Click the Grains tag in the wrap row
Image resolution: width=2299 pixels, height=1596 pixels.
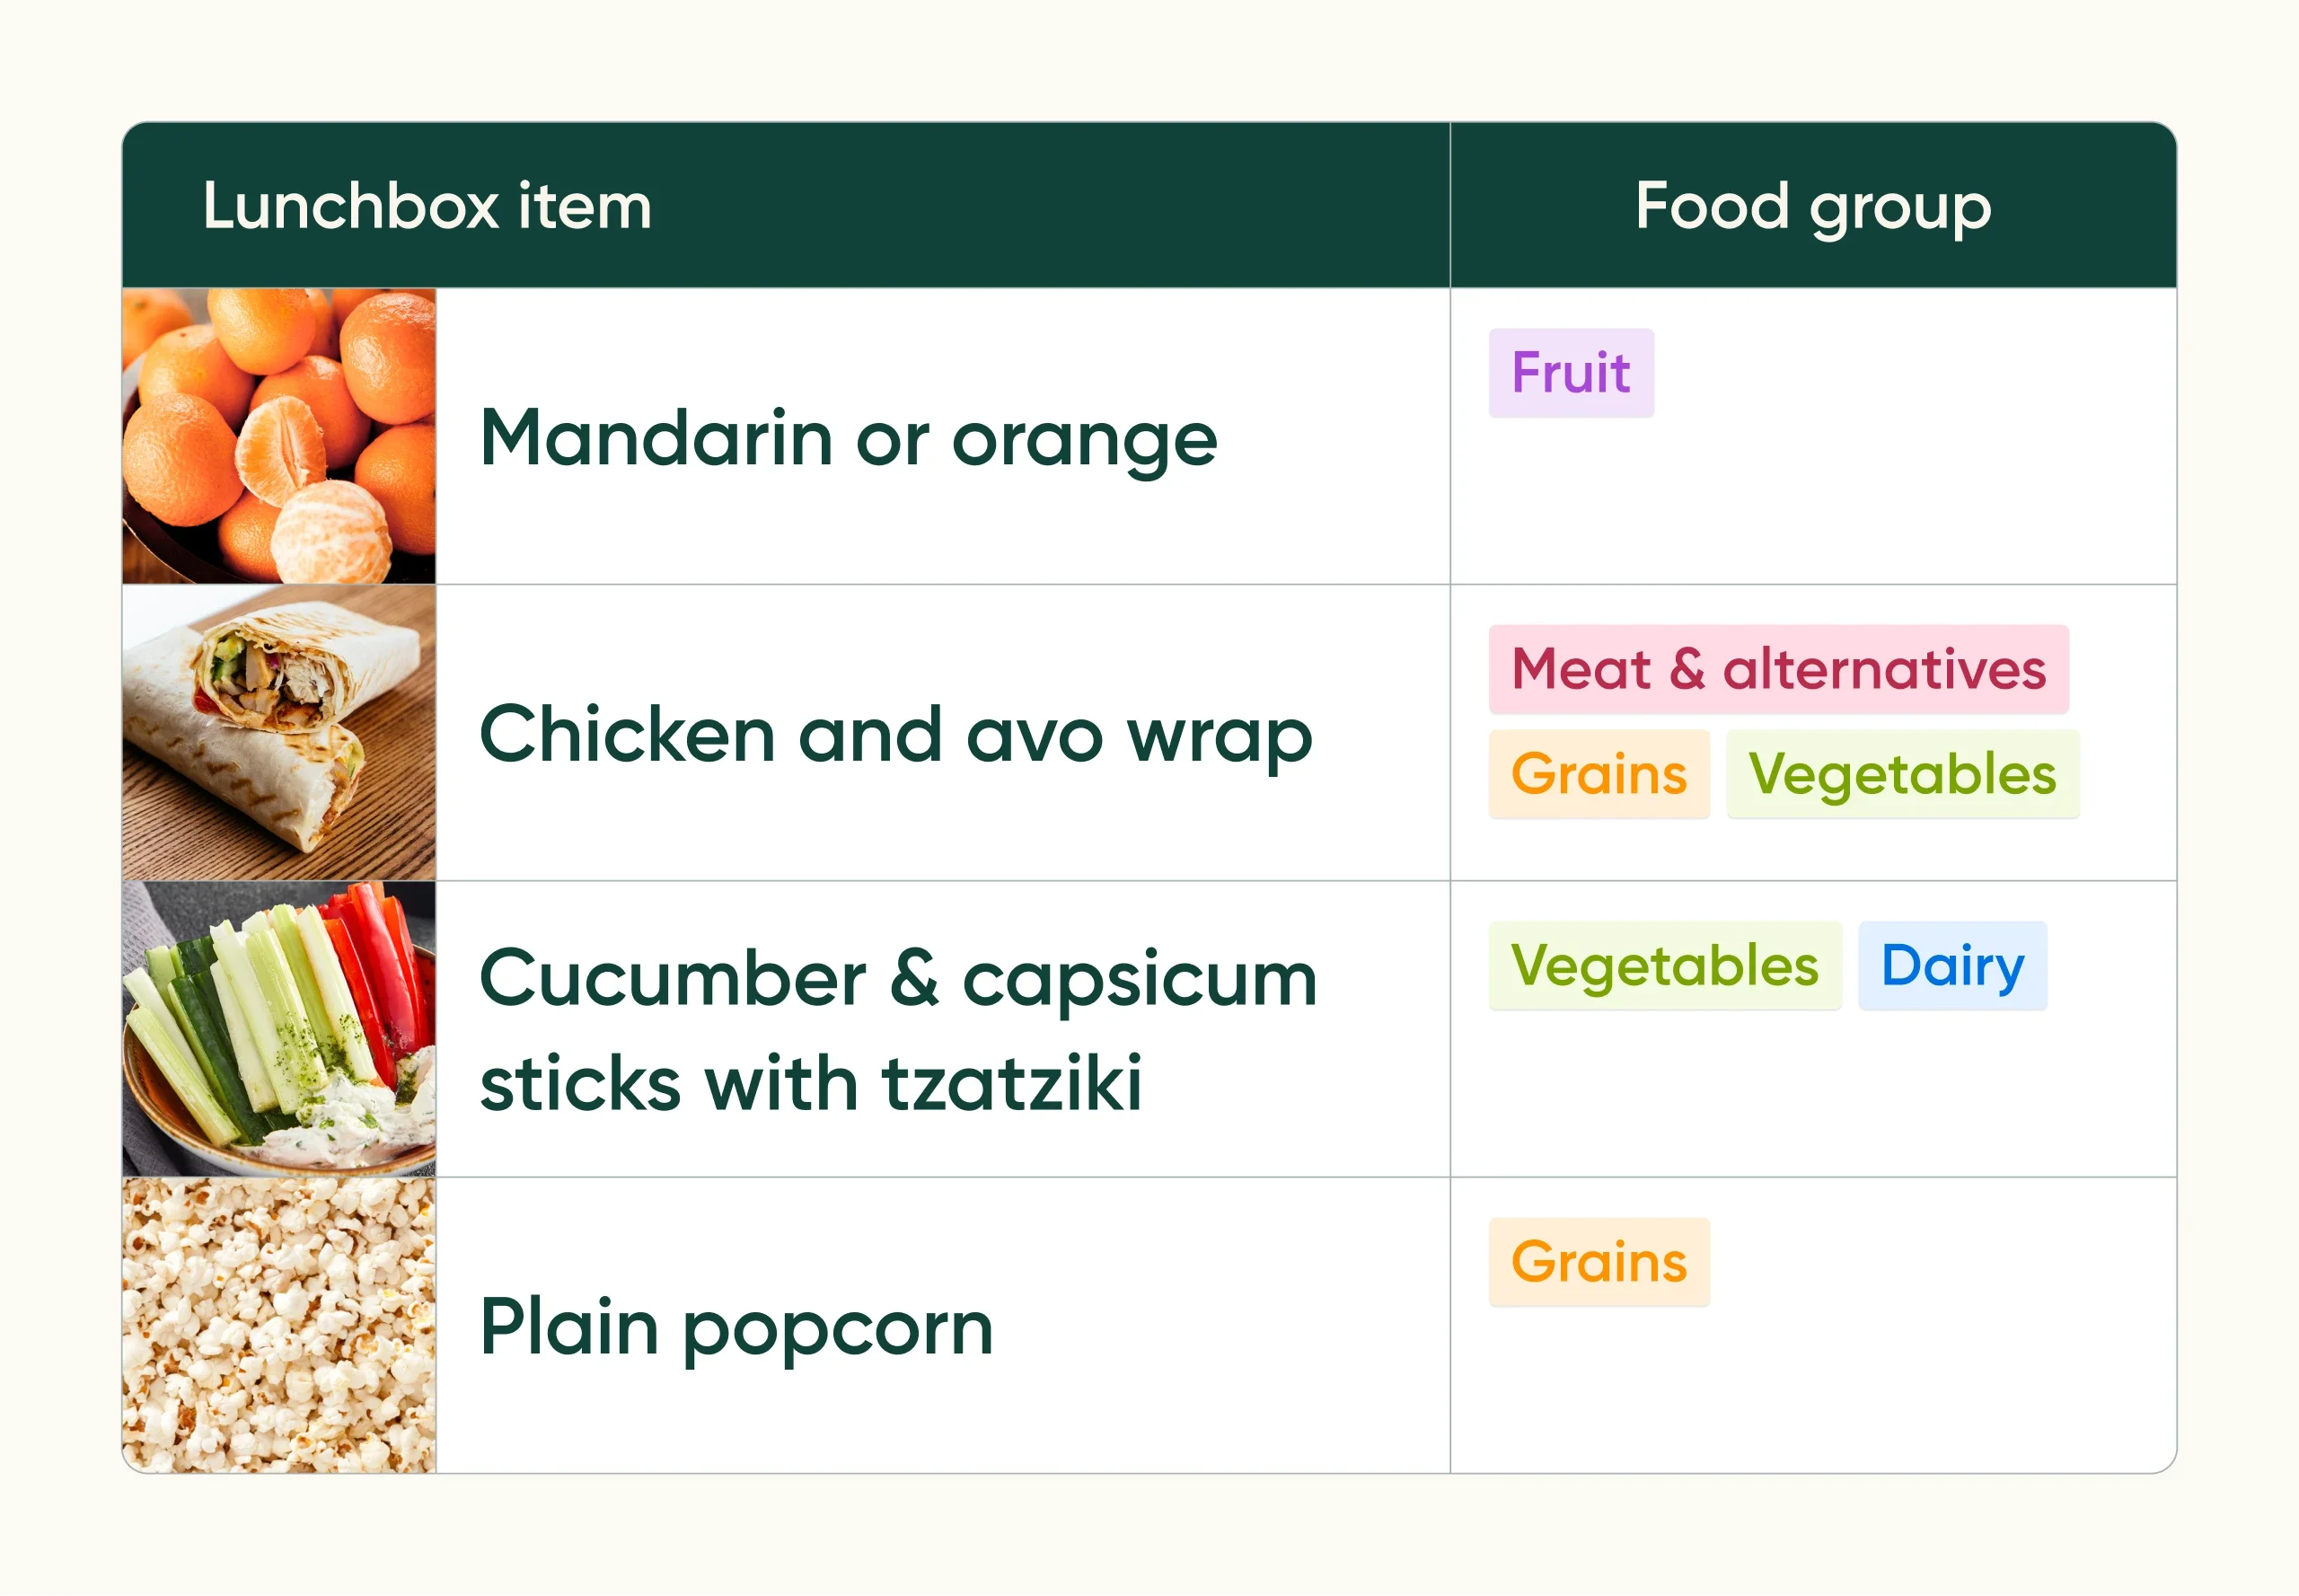[1598, 774]
